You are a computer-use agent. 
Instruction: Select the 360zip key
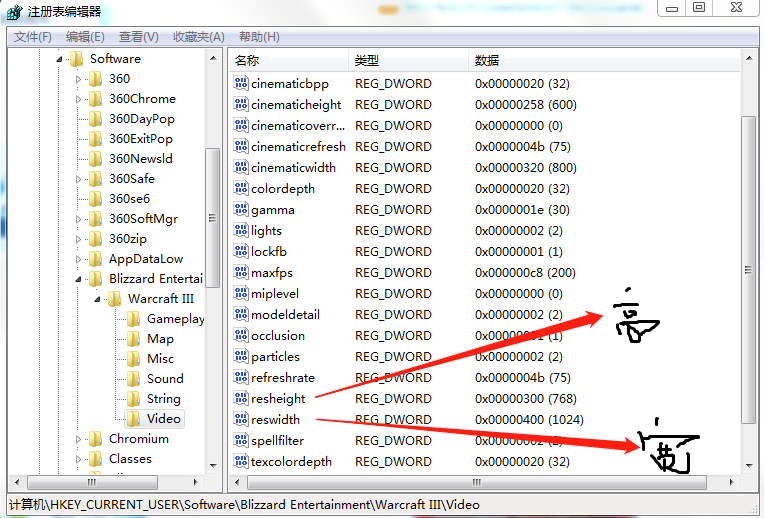[128, 239]
